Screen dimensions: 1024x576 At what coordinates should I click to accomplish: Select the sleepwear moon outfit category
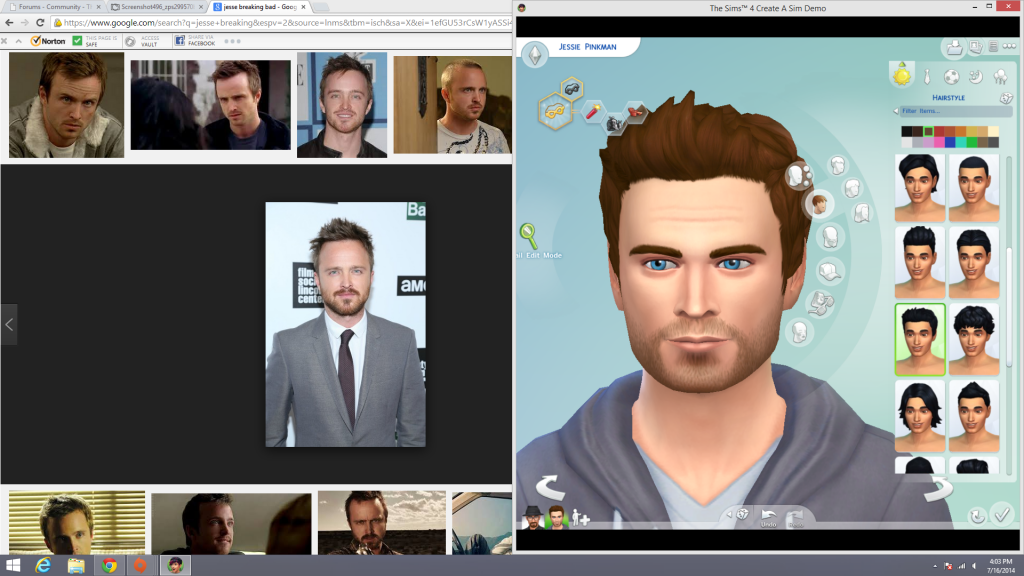[x=977, y=76]
